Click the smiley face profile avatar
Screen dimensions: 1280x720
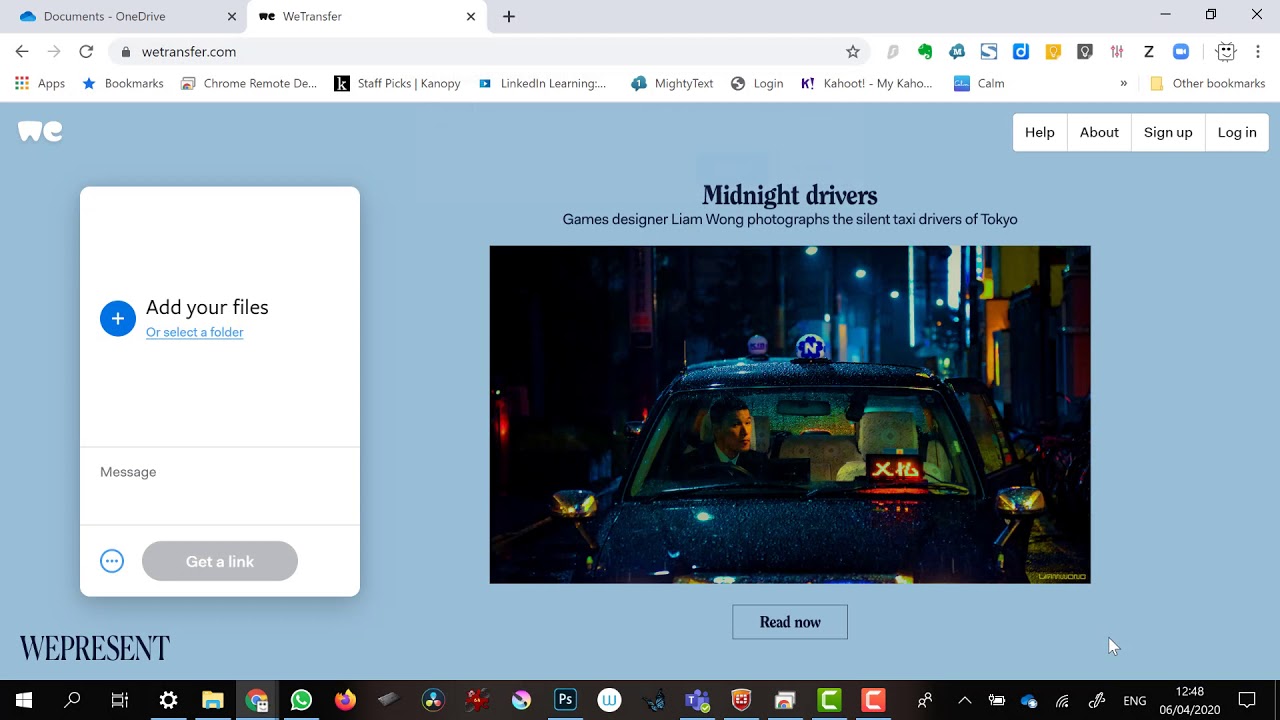point(1226,52)
